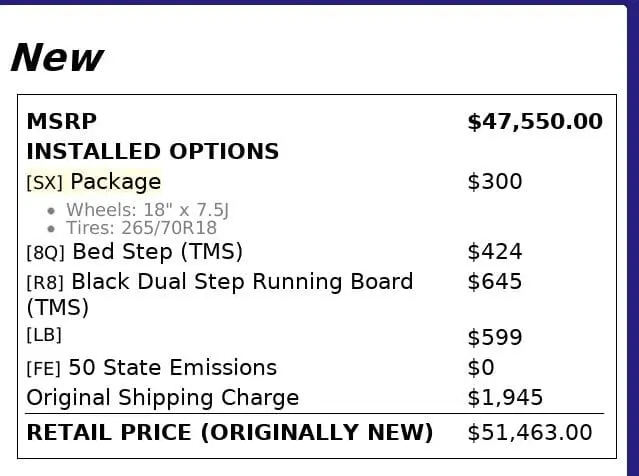Click the [SX] option code

(44, 183)
